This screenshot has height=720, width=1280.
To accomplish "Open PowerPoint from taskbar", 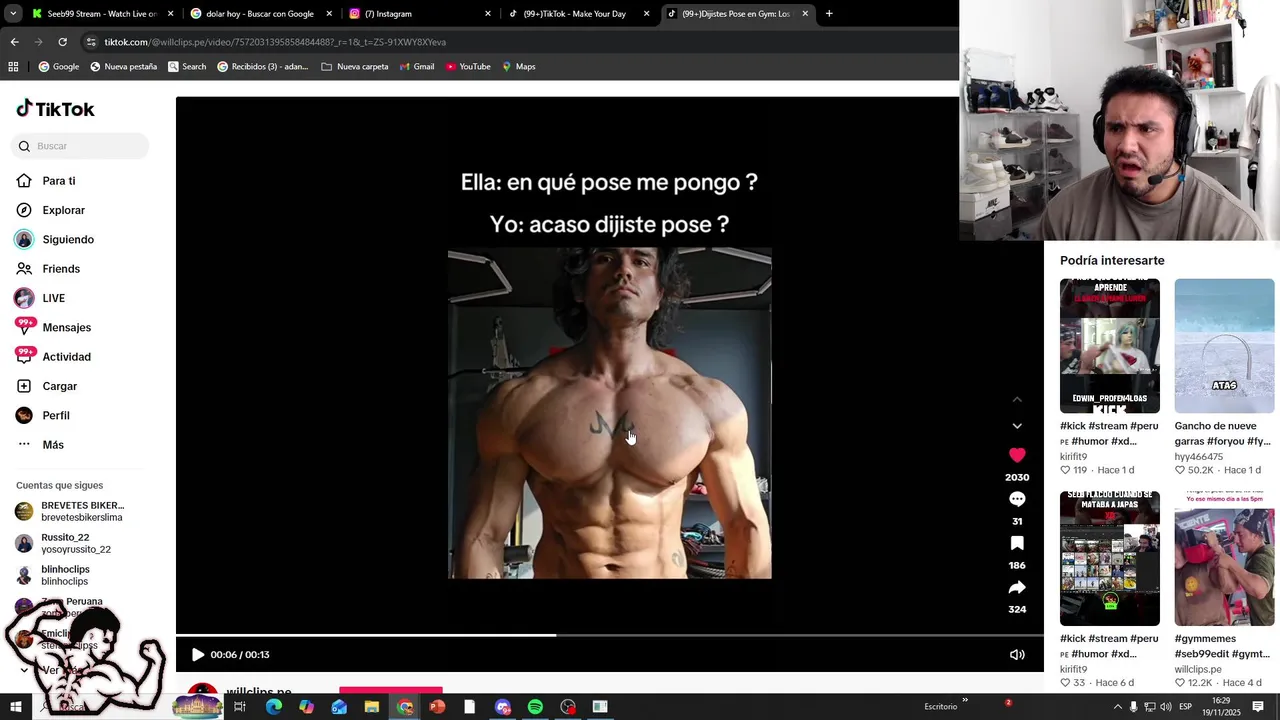I will [x=437, y=707].
